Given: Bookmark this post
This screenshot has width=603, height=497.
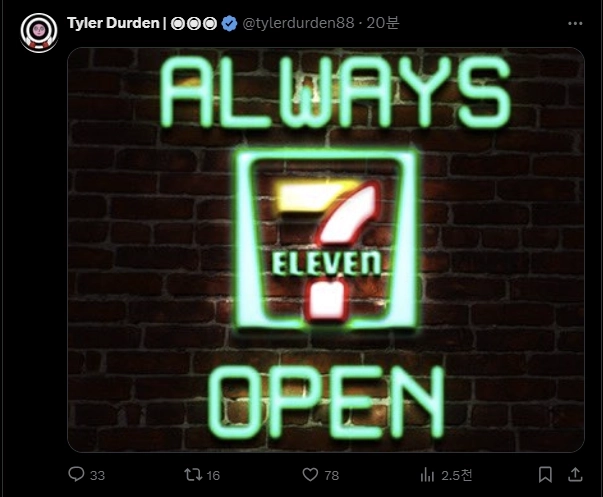Looking at the screenshot, I should point(545,475).
